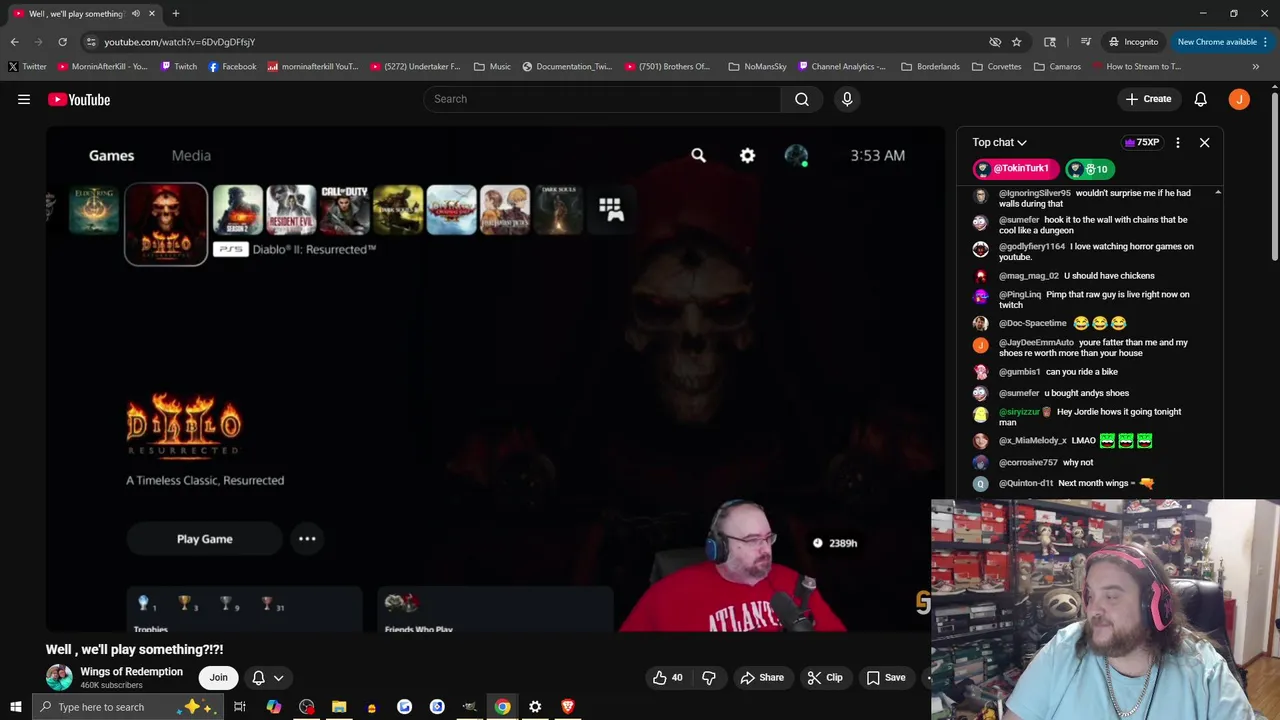Like the video with thumbs up
Image resolution: width=1280 pixels, height=720 pixels.
[668, 677]
